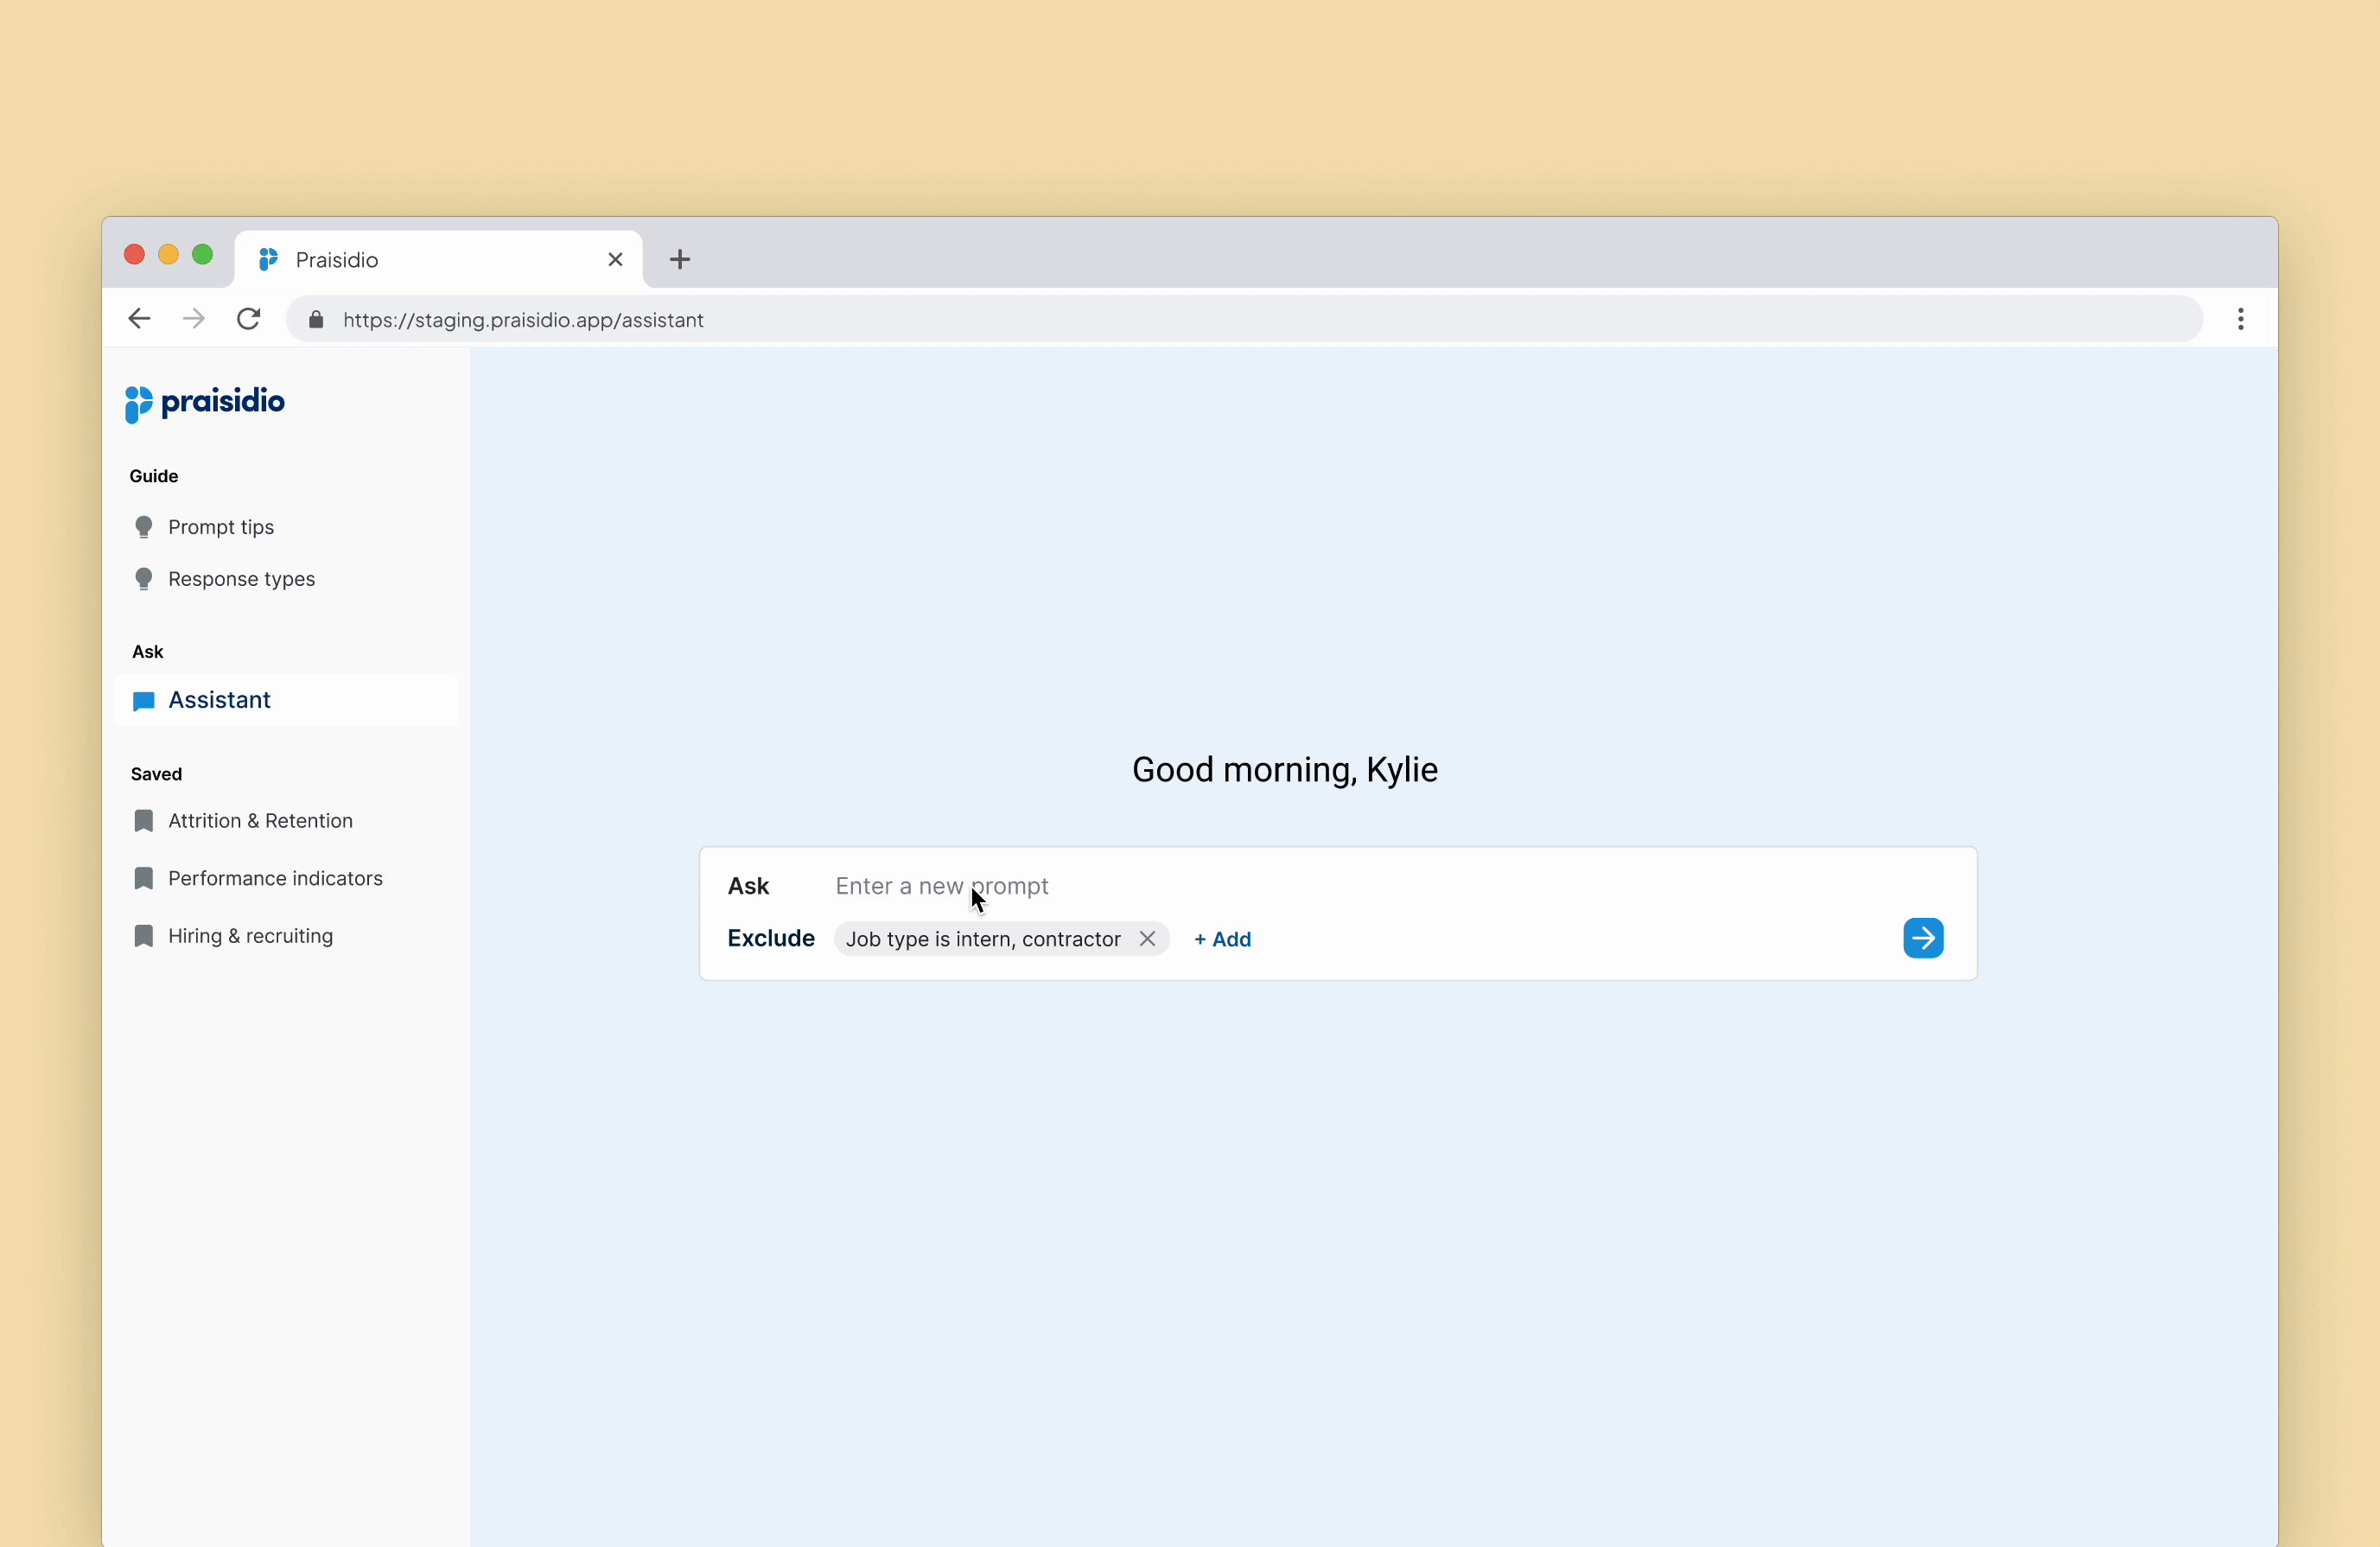Screen dimensions: 2380x1547
Task: Click the Job type is intern, contractor chip
Action: (x=982, y=939)
